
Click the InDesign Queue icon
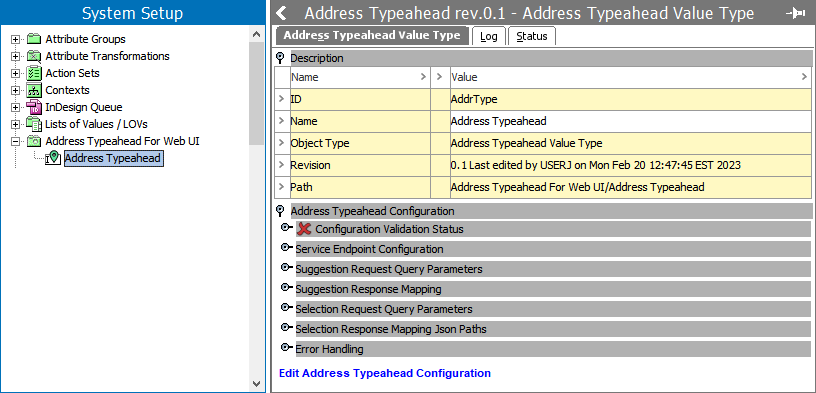click(x=34, y=108)
